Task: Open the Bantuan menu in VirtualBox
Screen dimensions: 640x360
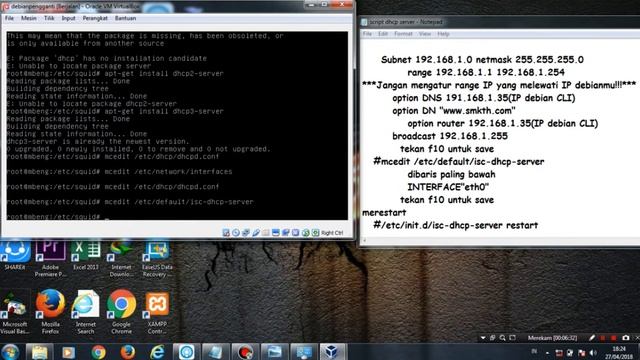Action: pos(125,18)
